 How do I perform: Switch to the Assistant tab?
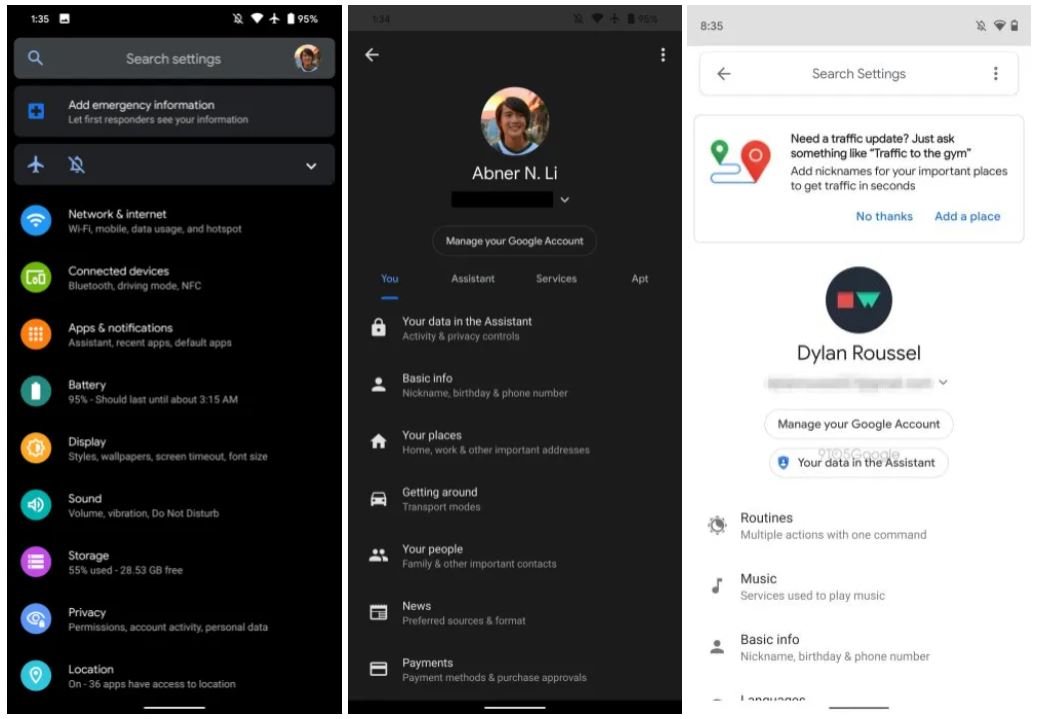coord(472,279)
